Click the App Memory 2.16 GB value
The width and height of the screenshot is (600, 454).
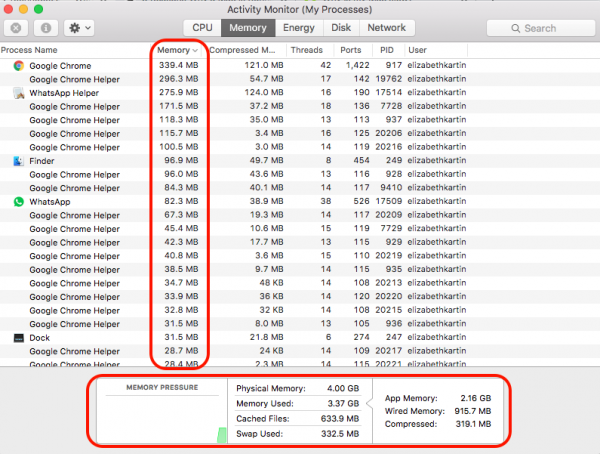(476, 398)
